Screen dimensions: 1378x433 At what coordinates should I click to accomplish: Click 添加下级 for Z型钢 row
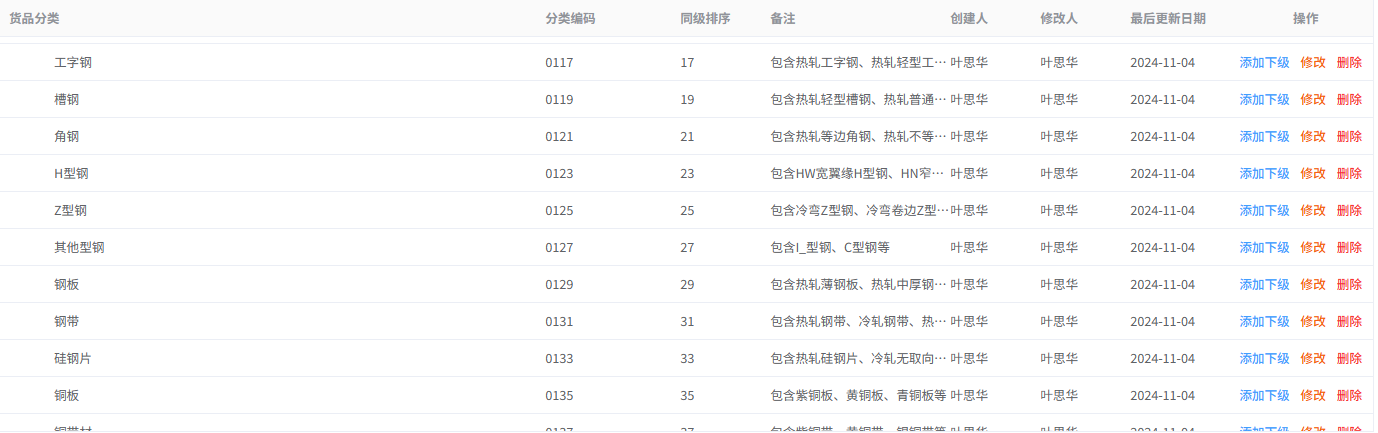tap(1264, 210)
